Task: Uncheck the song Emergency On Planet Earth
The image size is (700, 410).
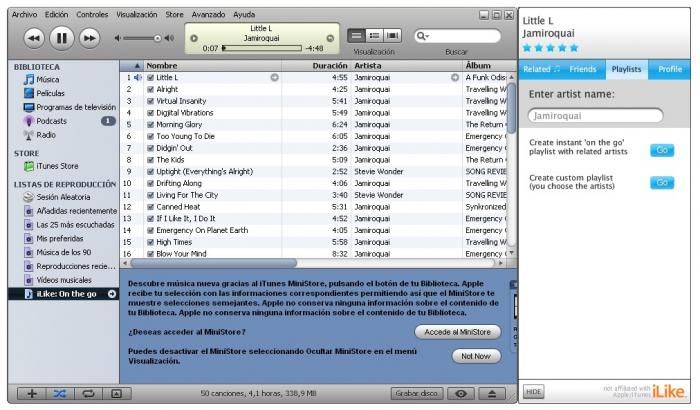Action: click(x=150, y=230)
